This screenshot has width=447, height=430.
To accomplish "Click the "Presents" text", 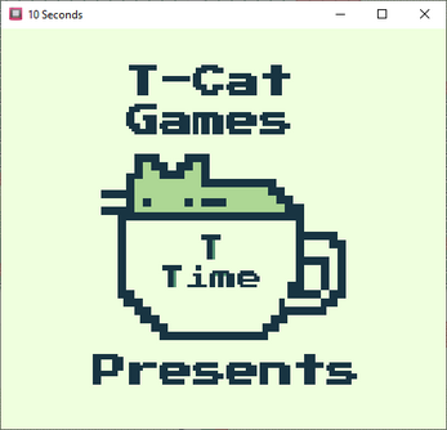I will click(224, 369).
